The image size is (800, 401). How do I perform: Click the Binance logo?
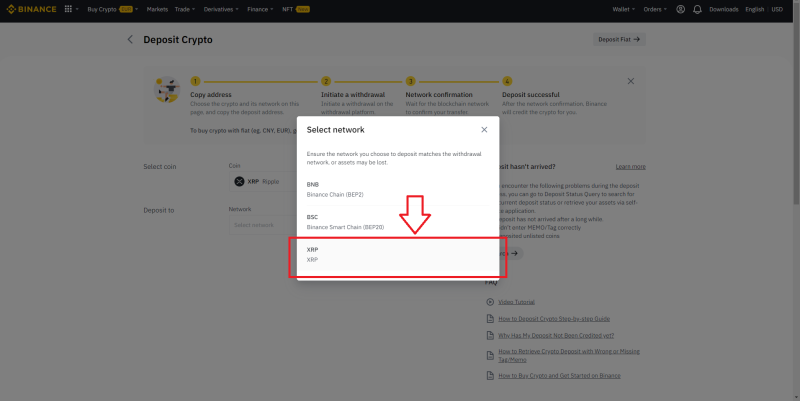click(x=31, y=9)
